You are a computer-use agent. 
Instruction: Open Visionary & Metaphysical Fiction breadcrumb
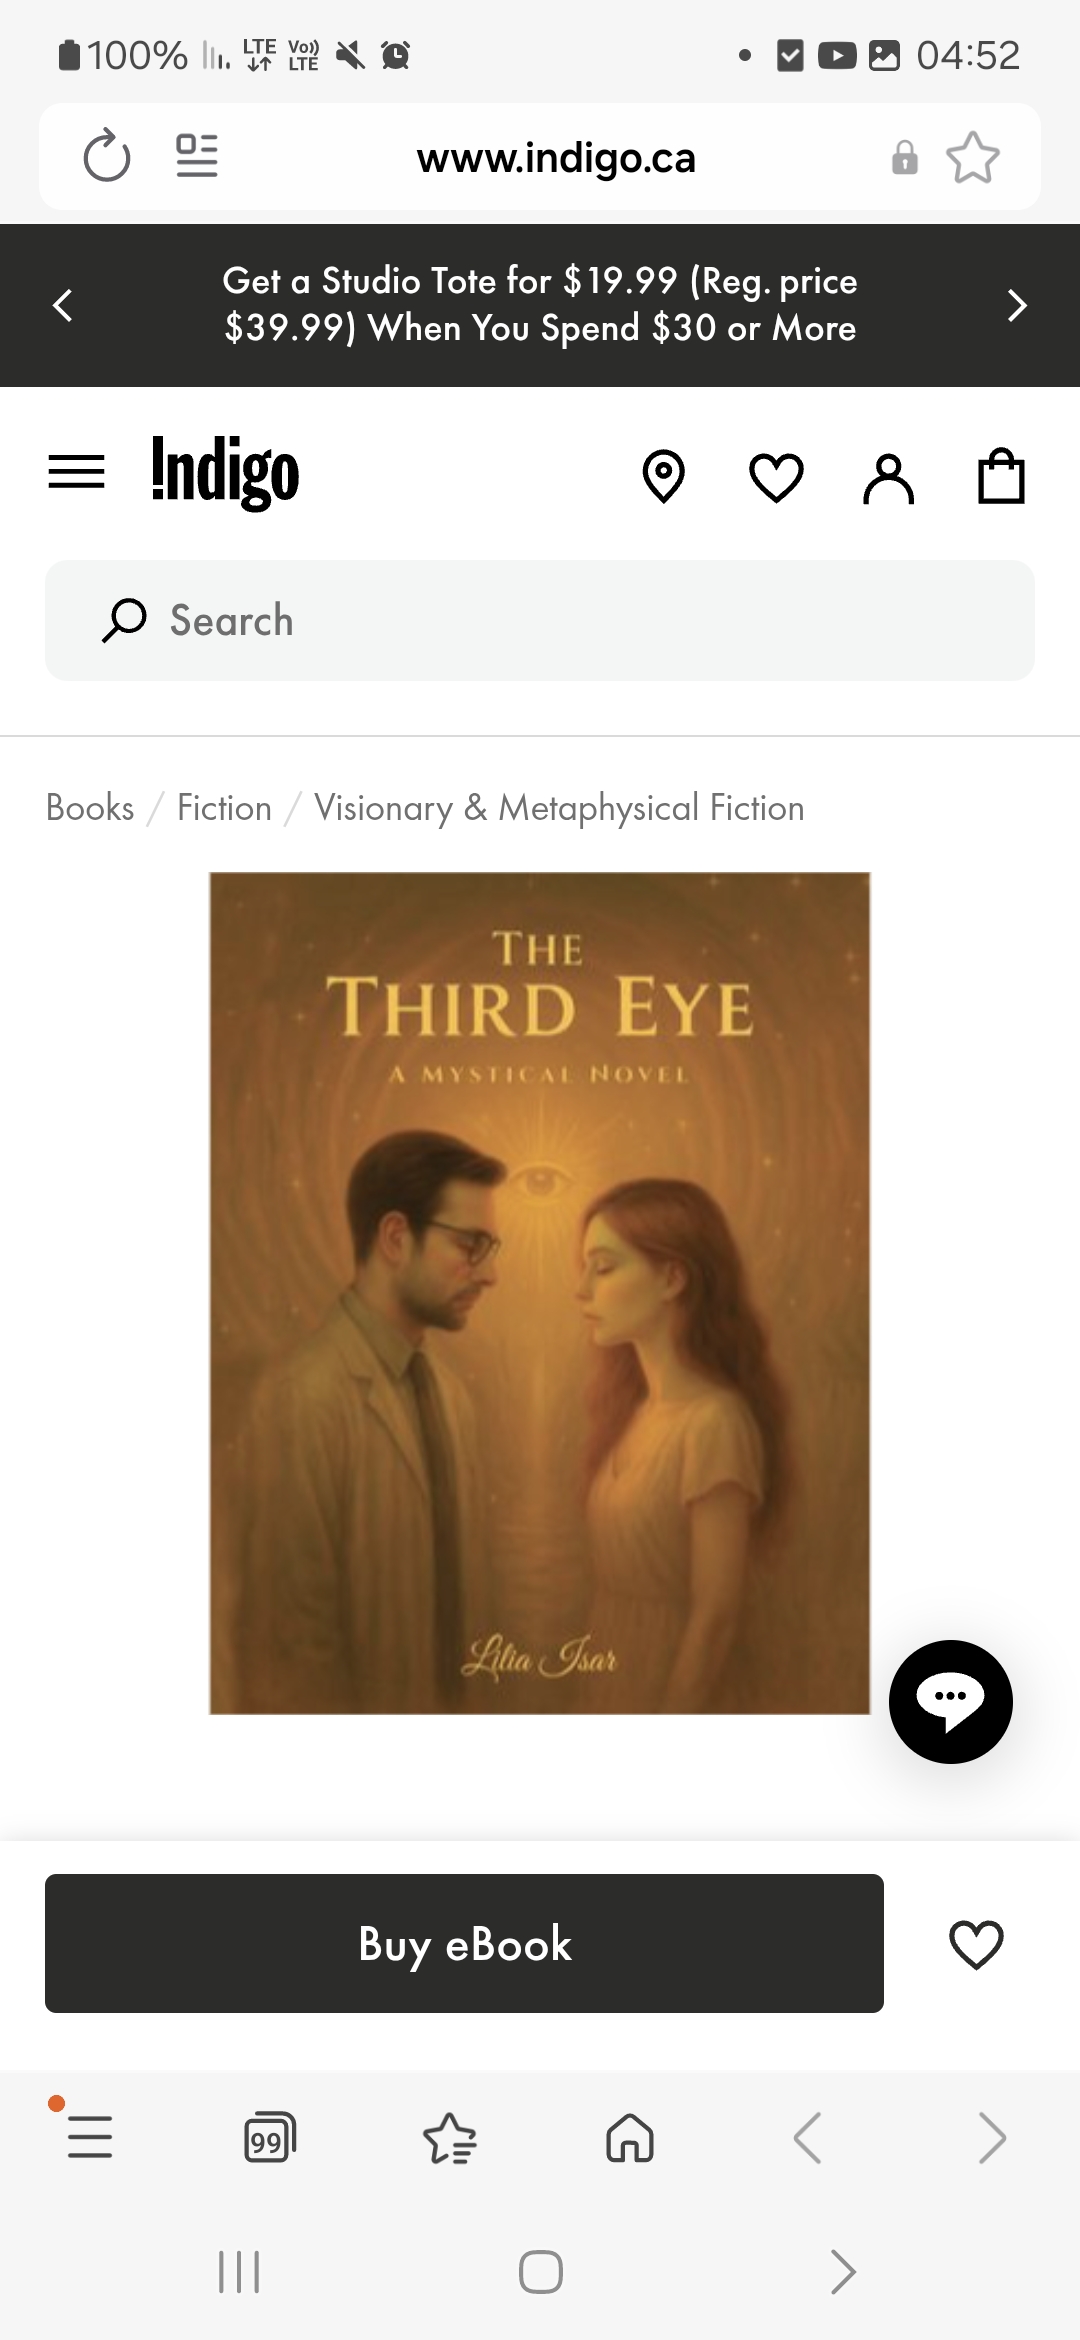[559, 808]
